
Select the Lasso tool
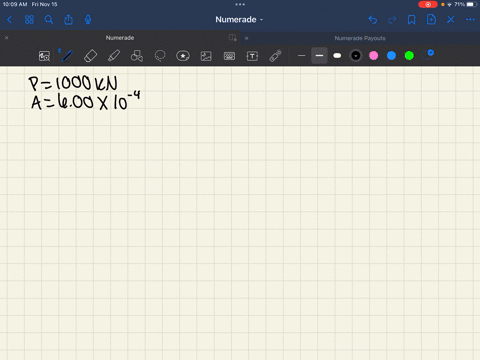click(160, 56)
